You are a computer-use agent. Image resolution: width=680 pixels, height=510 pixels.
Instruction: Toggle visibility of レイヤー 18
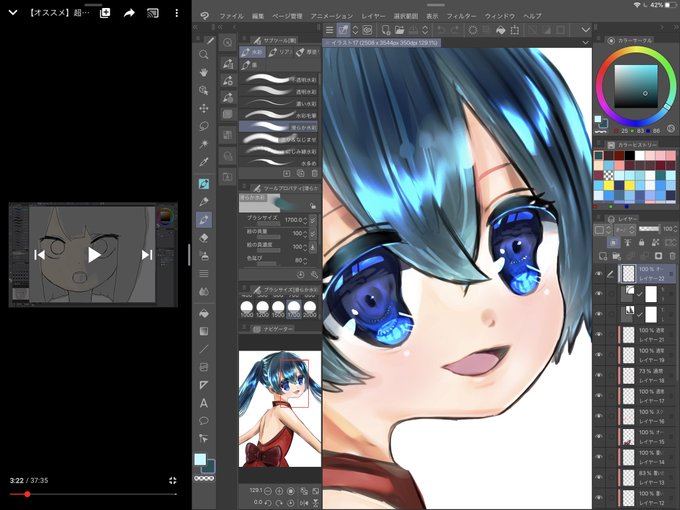599,375
